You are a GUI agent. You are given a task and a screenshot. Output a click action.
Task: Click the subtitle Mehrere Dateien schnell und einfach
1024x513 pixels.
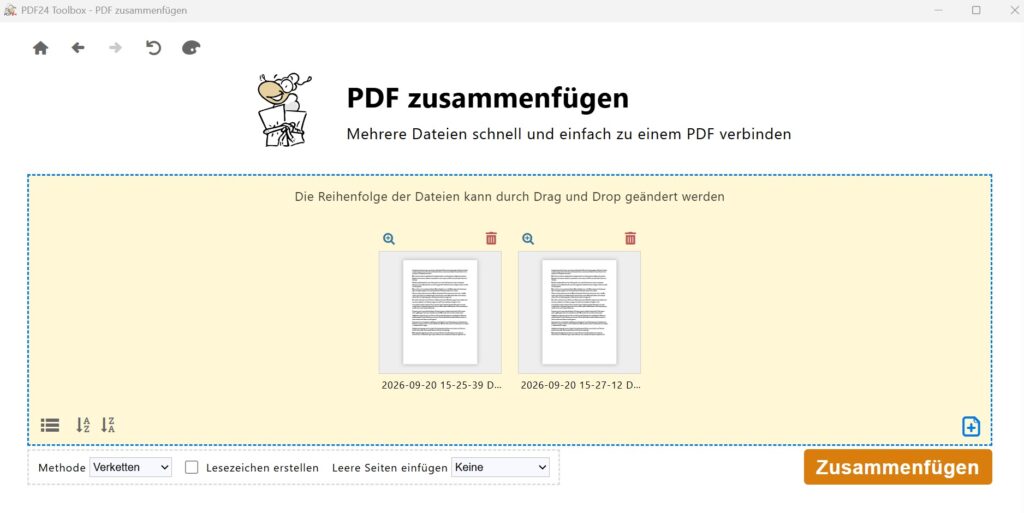569,134
